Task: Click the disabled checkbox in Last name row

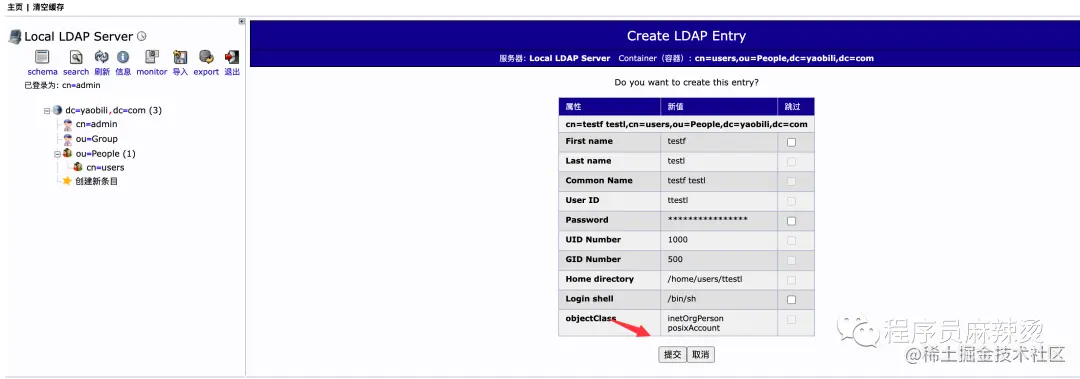Action: click(x=791, y=162)
